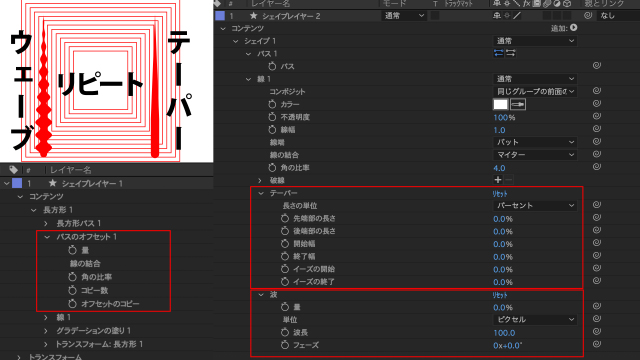Collapse the テーパー property group
The height and width of the screenshot is (360, 640).
pyautogui.click(x=261, y=193)
